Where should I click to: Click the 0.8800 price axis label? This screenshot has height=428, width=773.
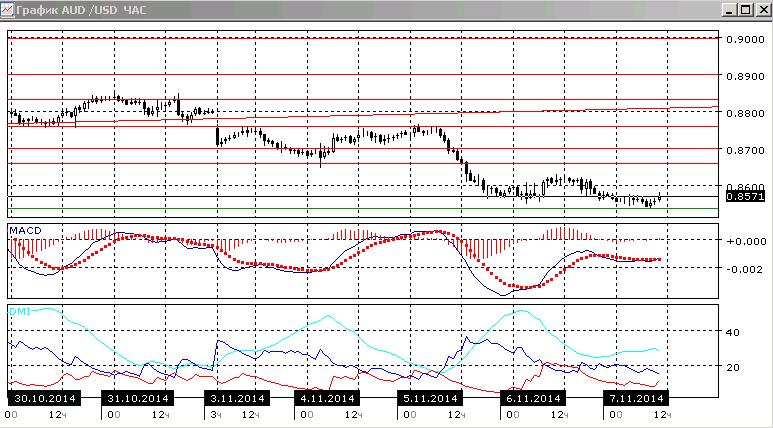pos(745,113)
